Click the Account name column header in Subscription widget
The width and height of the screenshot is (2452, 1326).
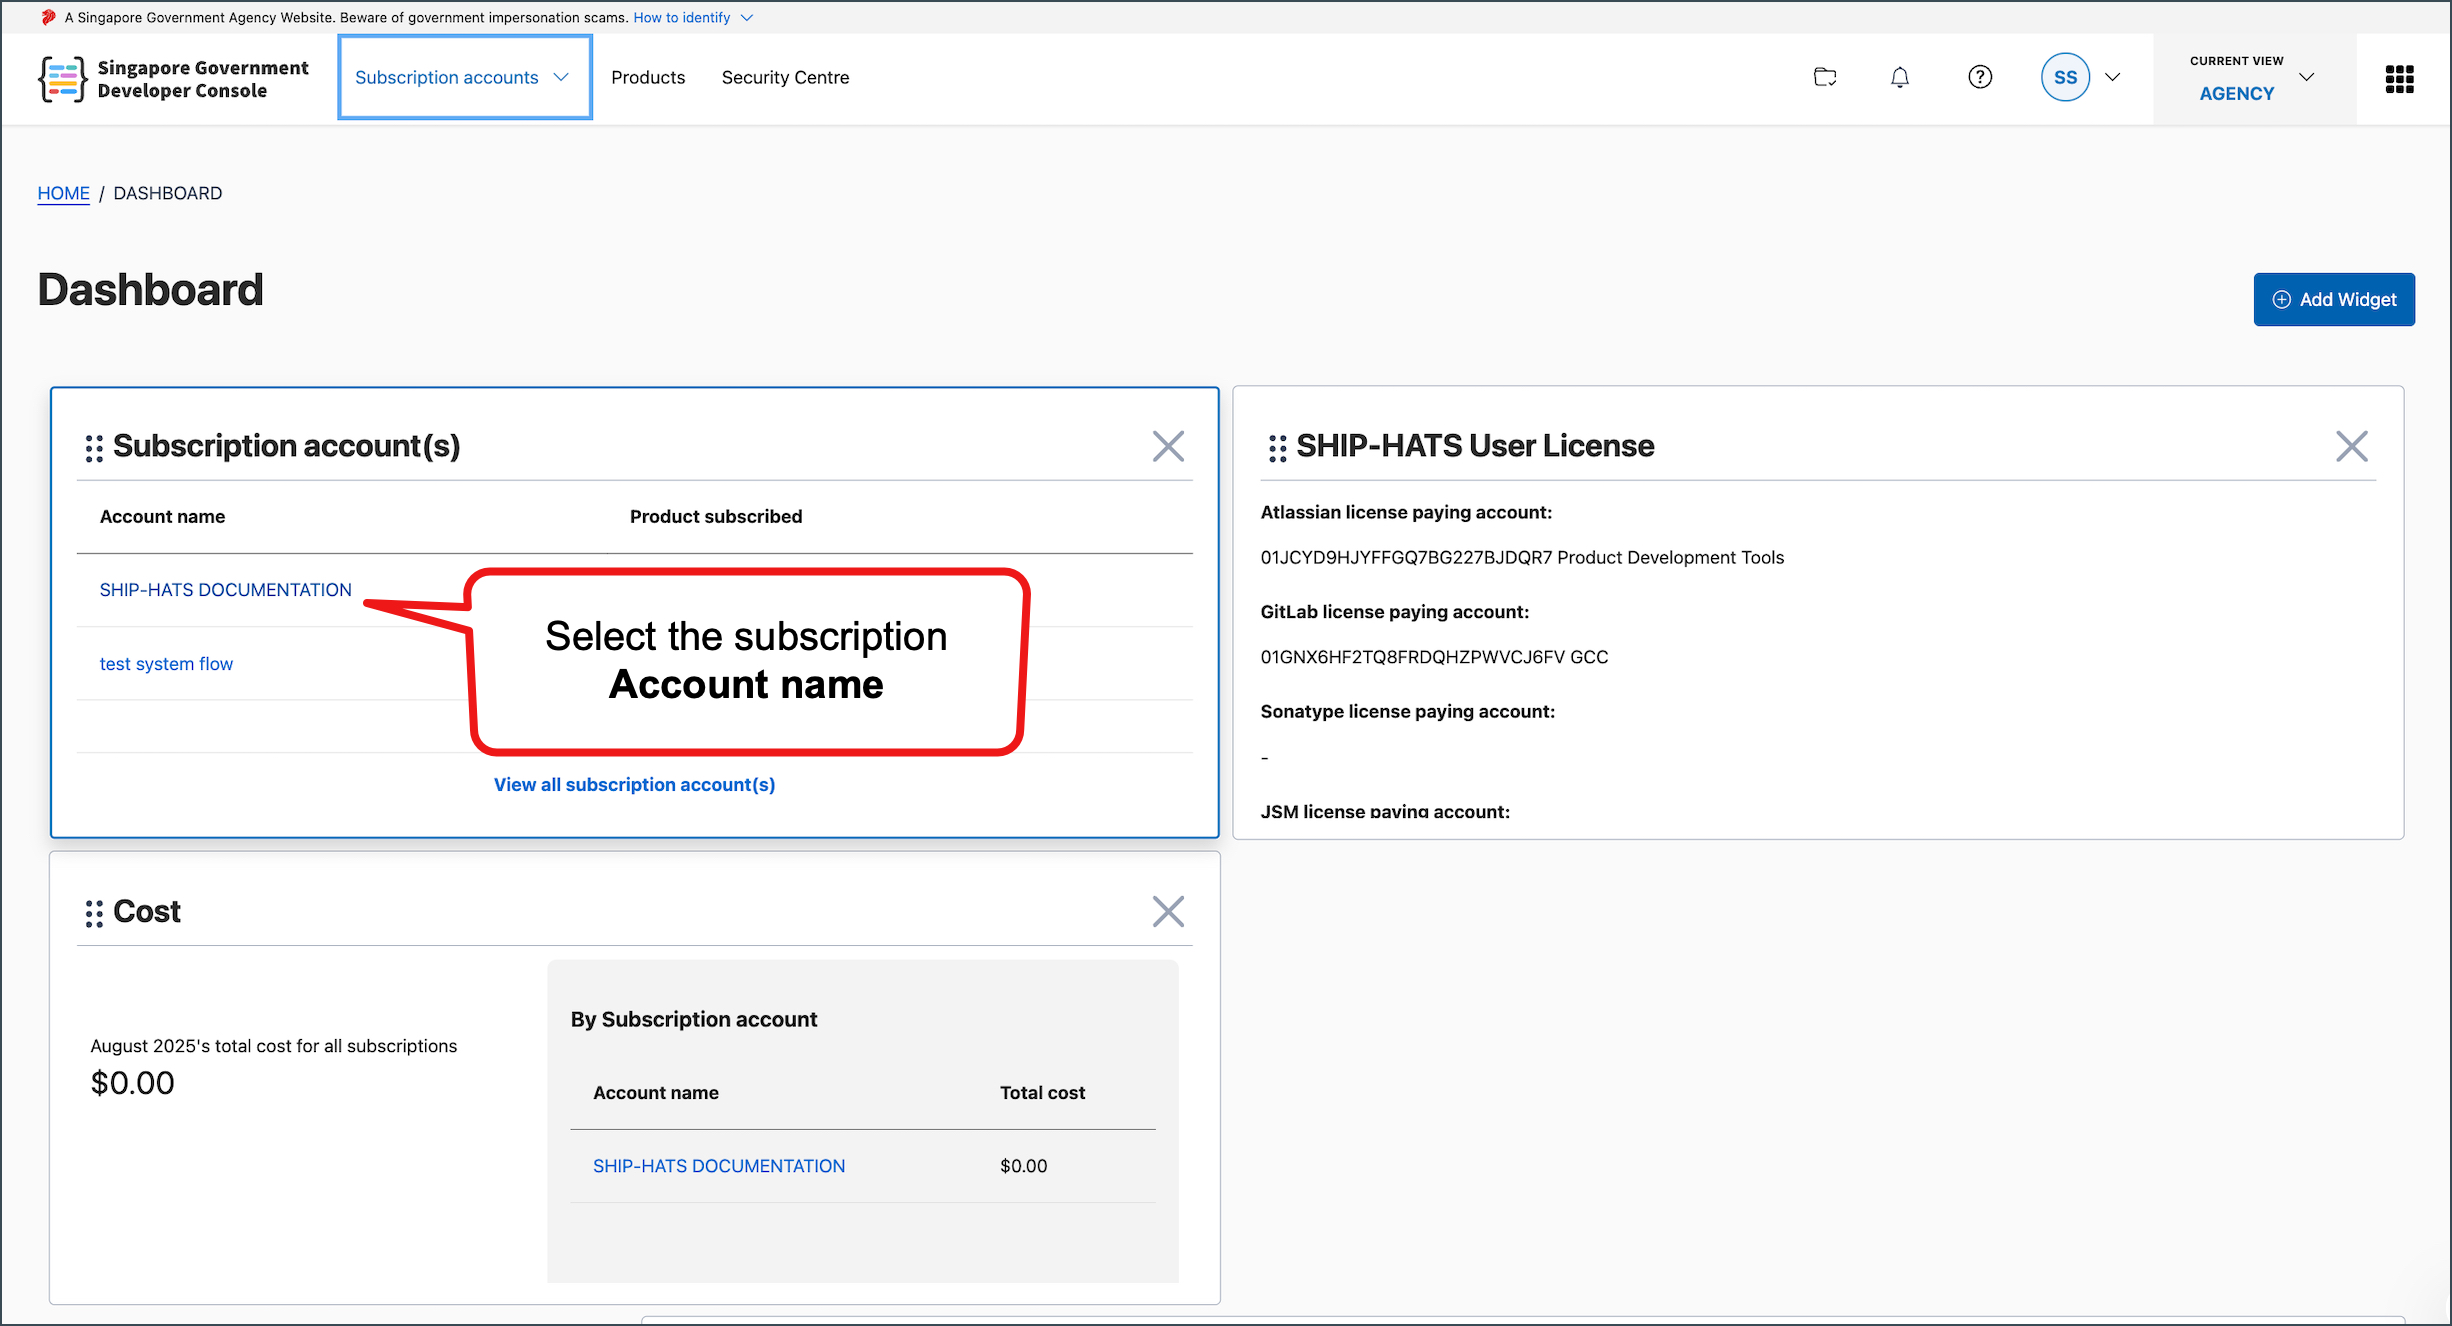coord(162,517)
